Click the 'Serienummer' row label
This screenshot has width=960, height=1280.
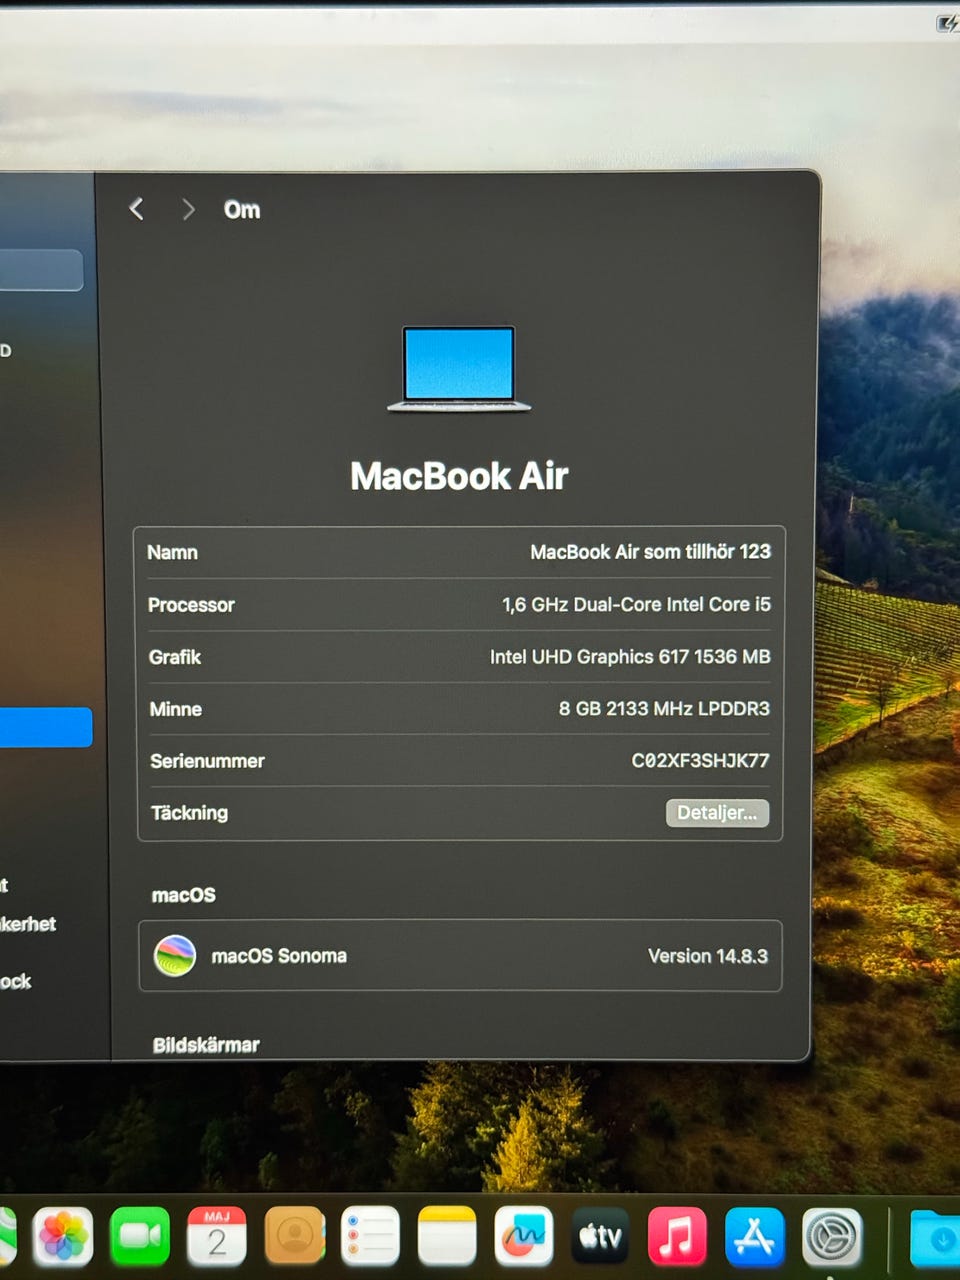(x=208, y=761)
